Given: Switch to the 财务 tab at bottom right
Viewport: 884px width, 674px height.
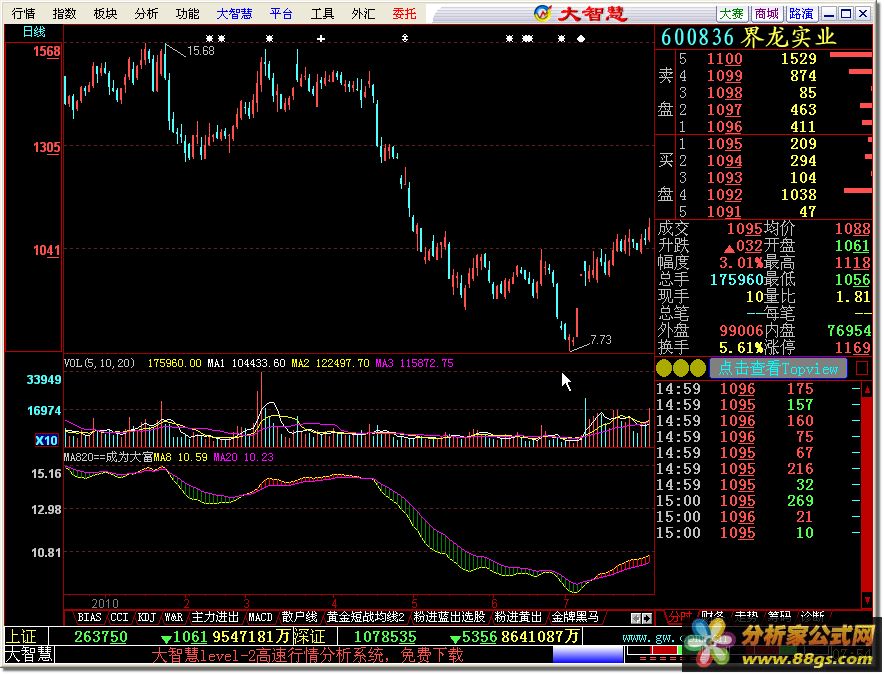Looking at the screenshot, I should (714, 616).
